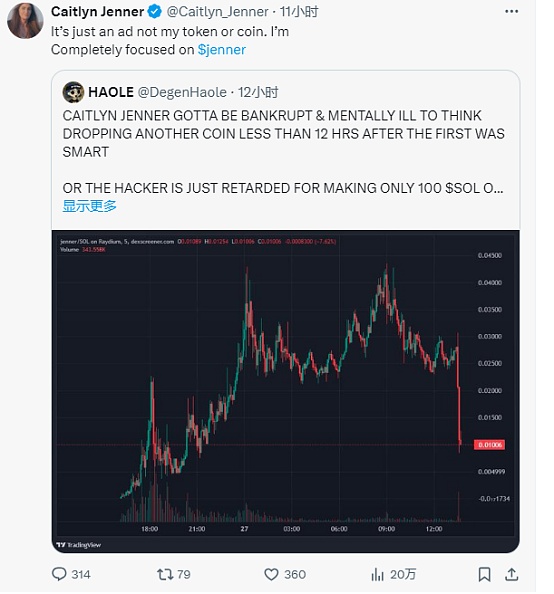The image size is (554, 594).
Task: Expand quoted tweet with 显示更多
Action: [x=89, y=206]
